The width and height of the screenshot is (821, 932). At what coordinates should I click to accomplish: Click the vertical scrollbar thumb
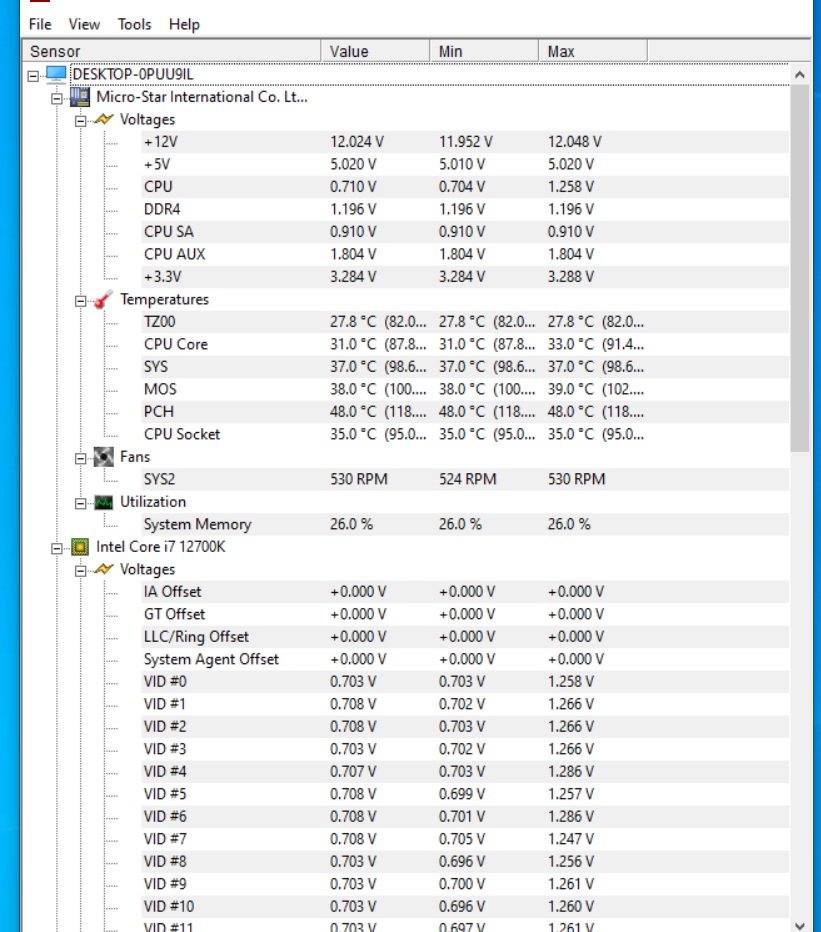[x=800, y=269]
